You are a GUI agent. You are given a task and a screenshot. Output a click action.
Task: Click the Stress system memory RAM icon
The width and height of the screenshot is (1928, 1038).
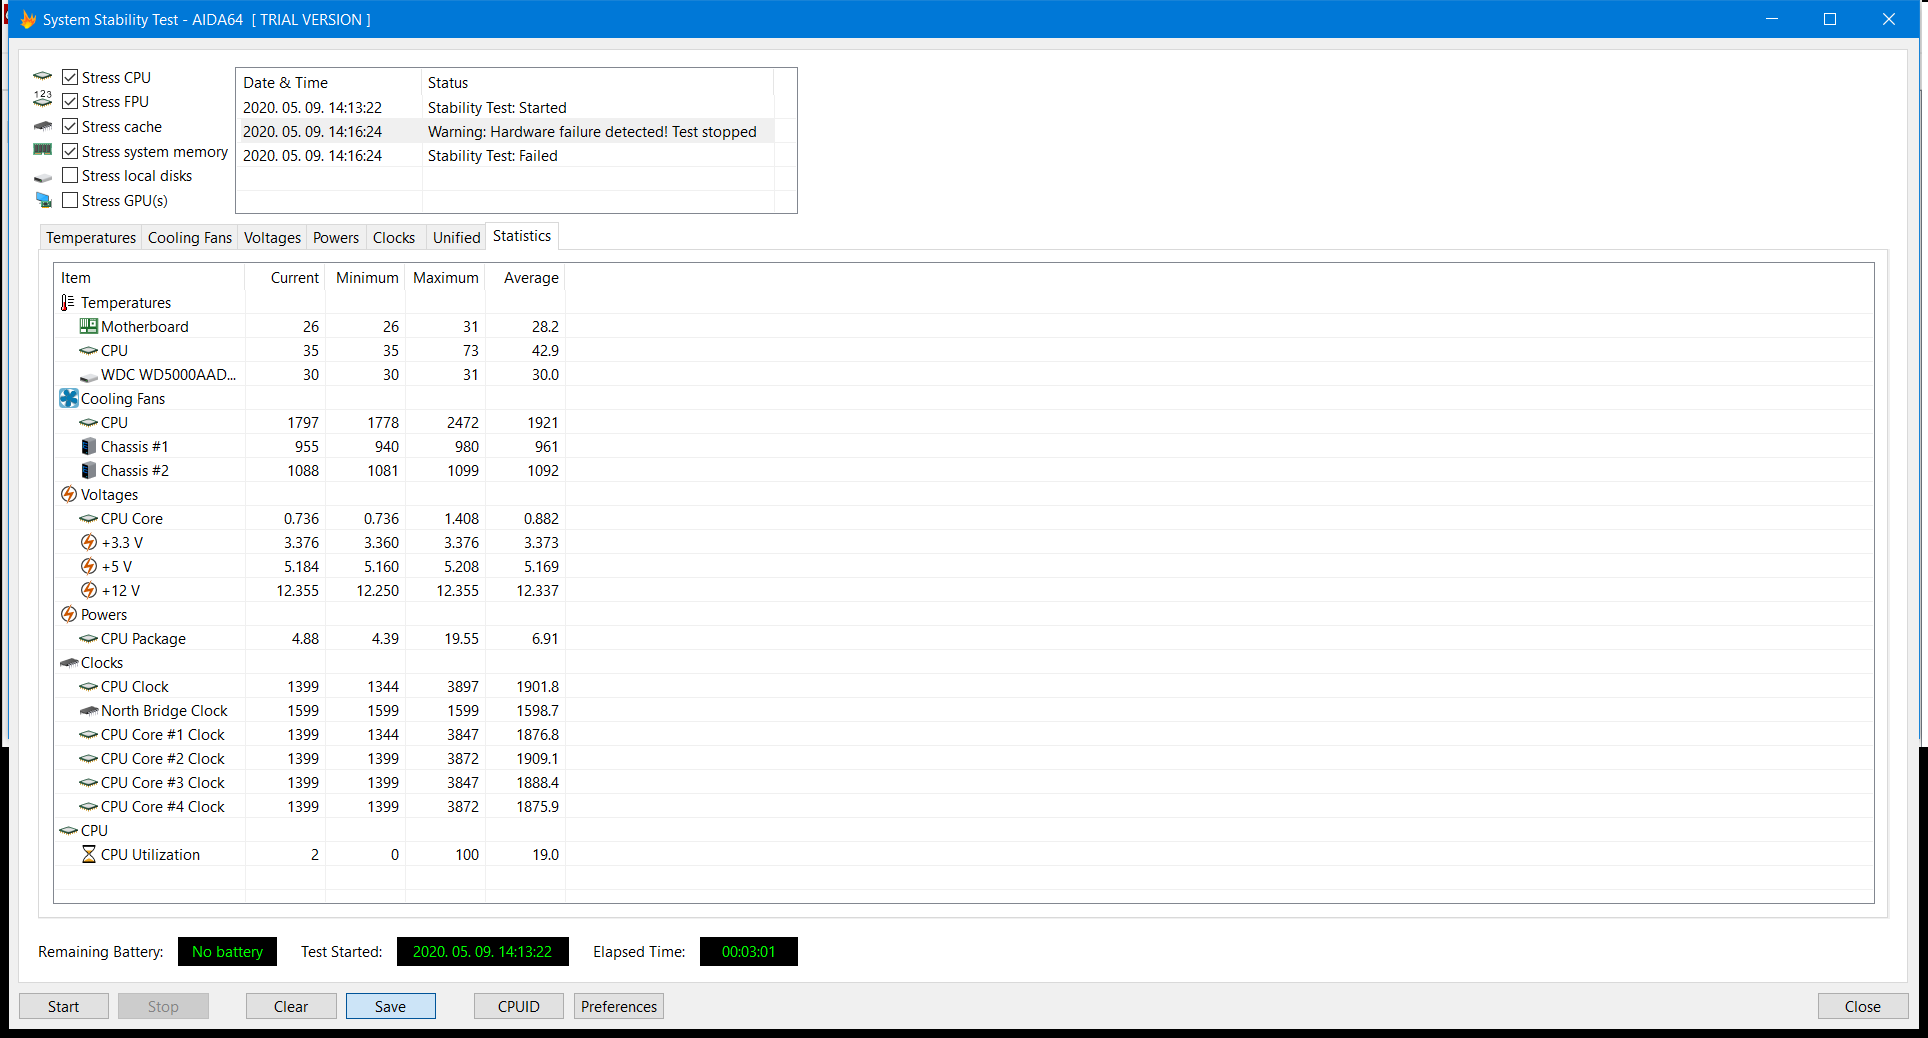43,150
